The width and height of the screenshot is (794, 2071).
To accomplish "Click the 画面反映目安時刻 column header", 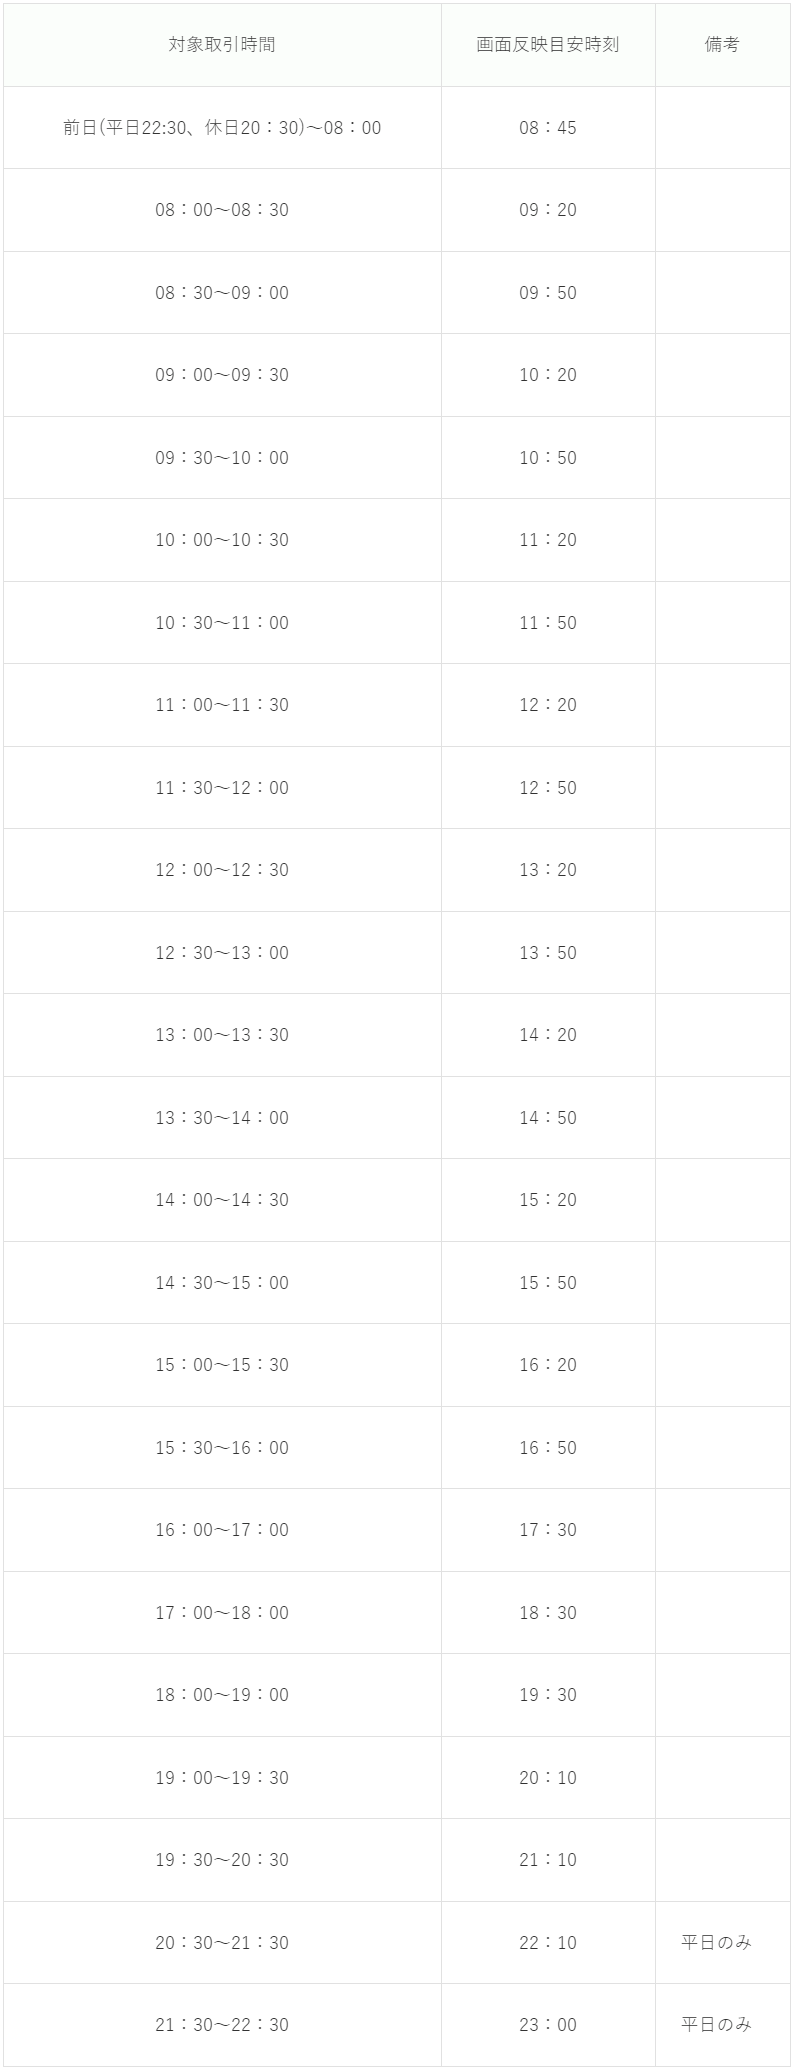I will pos(548,45).
